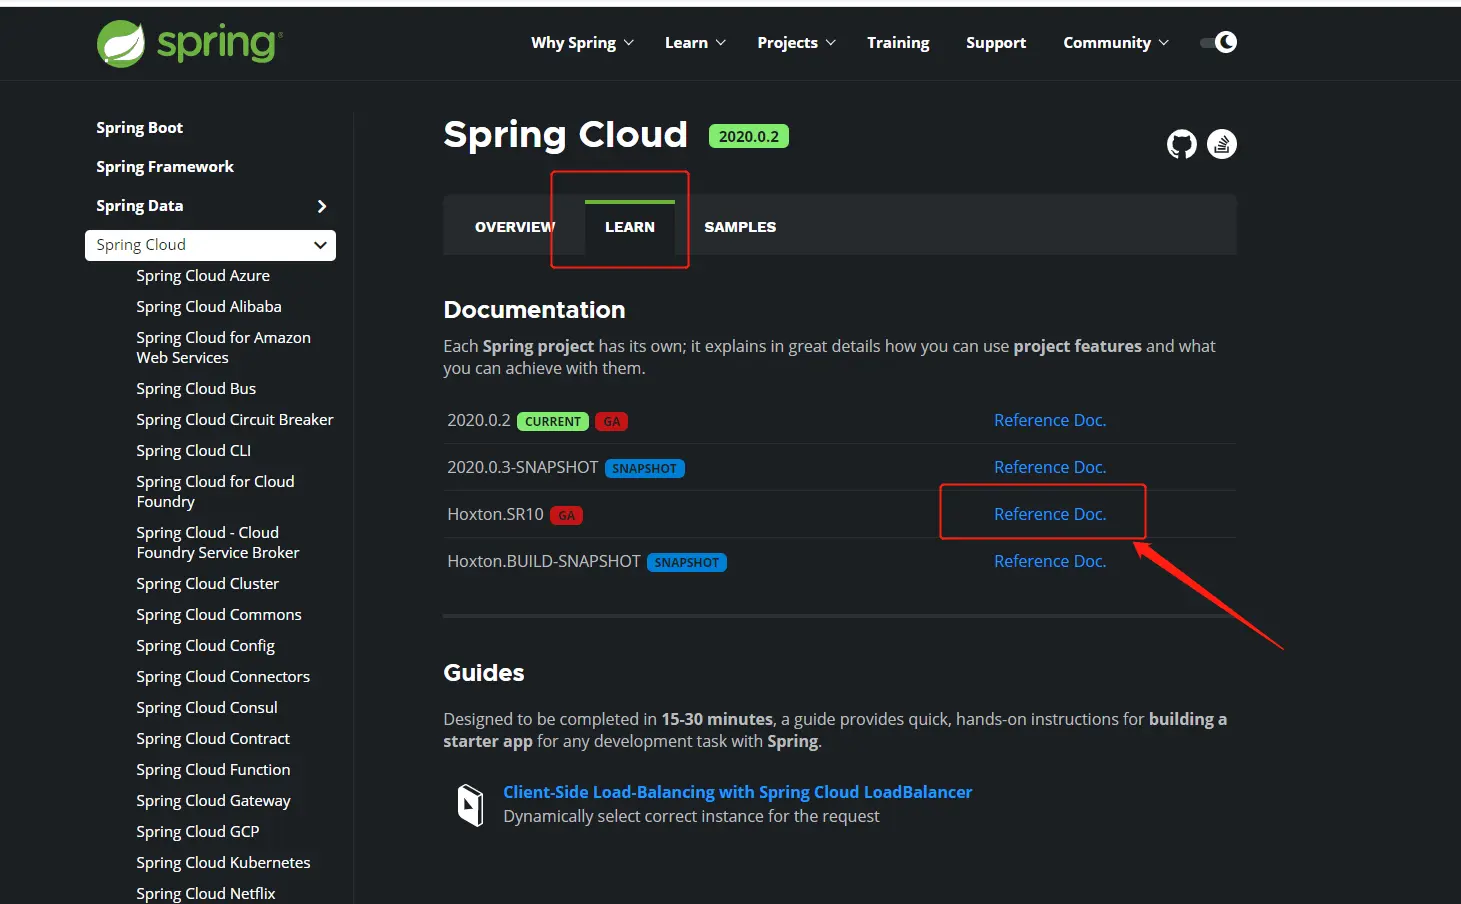The height and width of the screenshot is (904, 1461).
Task: Open Spring Cloud Kubernetes project
Action: coord(223,863)
